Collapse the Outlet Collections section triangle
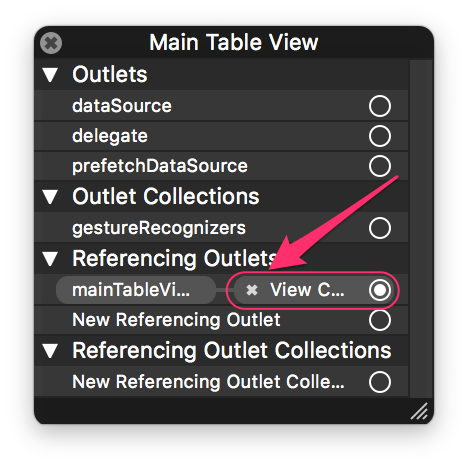Screen dimensions: 468x468 pyautogui.click(x=50, y=197)
